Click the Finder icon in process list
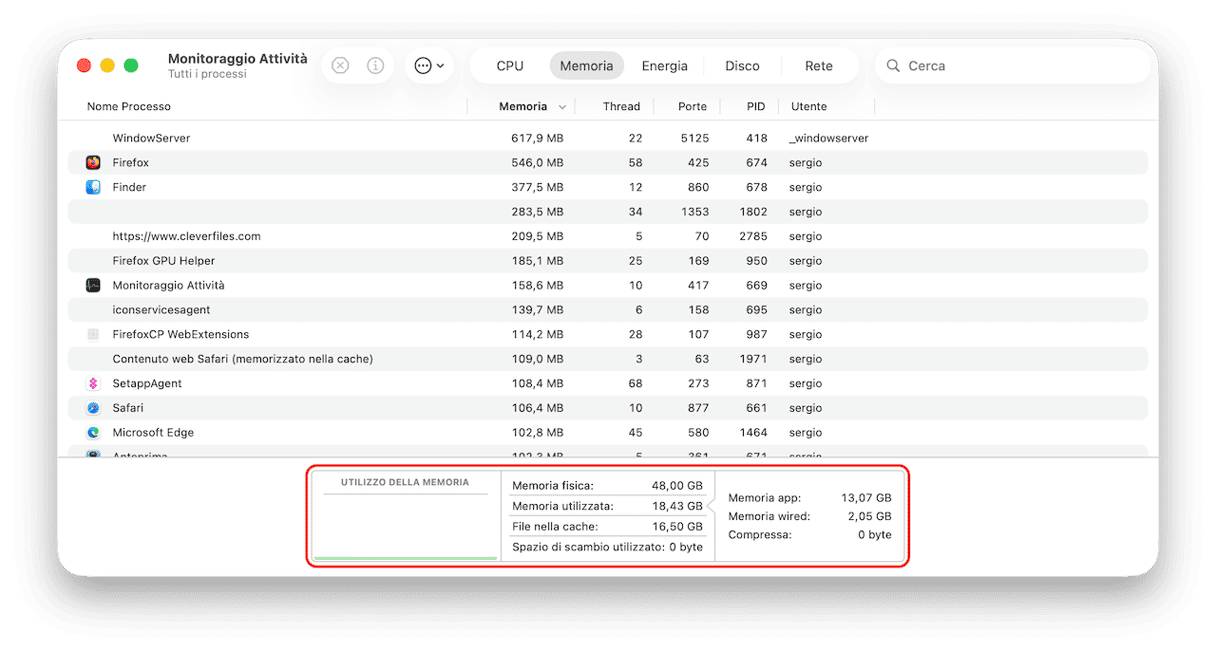 pos(93,187)
